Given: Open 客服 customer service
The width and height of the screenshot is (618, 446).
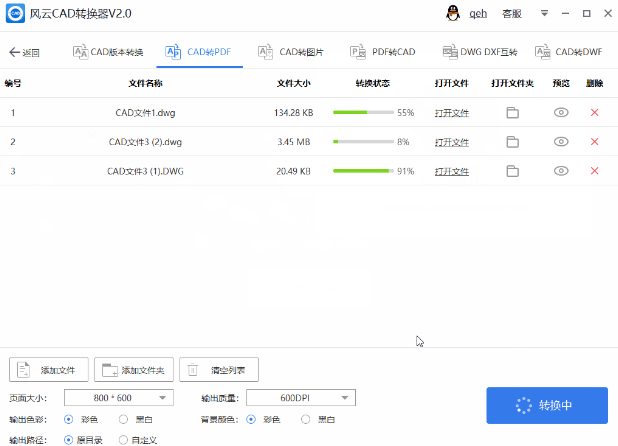Looking at the screenshot, I should (x=512, y=14).
